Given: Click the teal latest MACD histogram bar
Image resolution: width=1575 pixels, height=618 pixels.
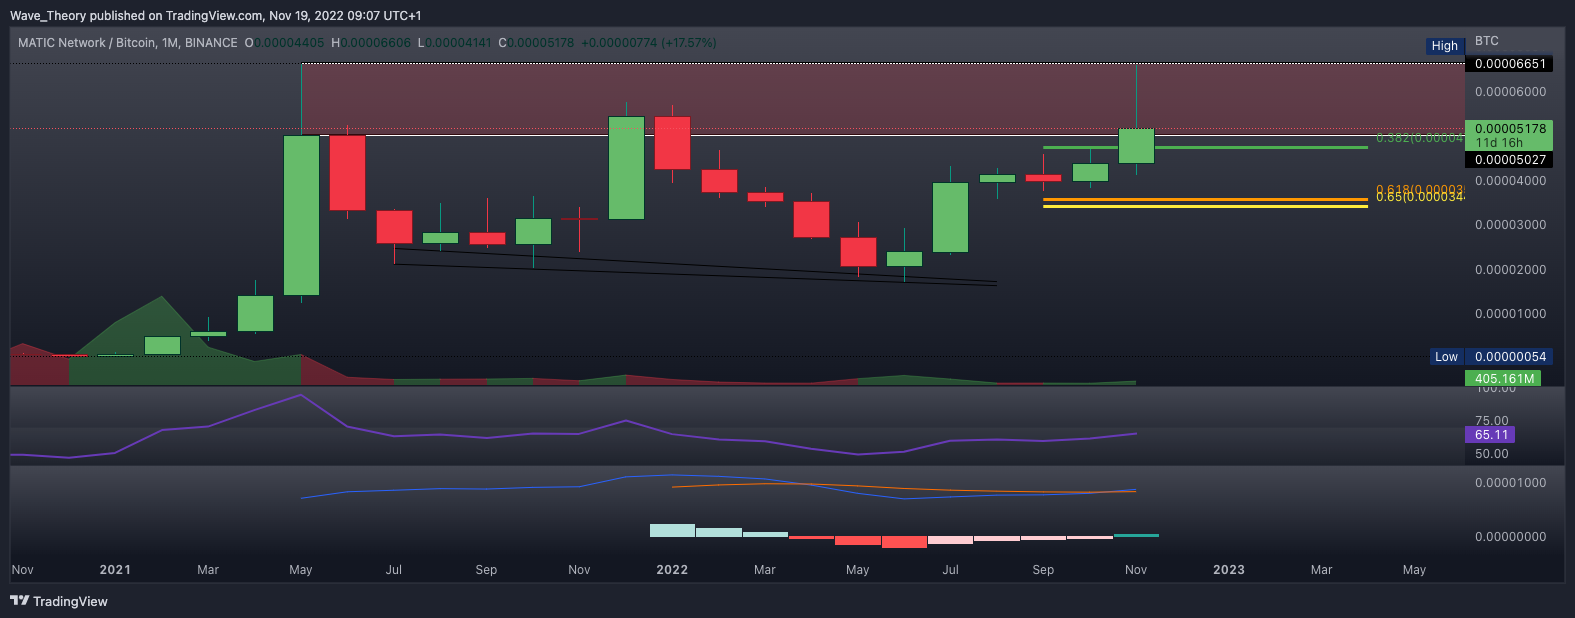Looking at the screenshot, I should (1136, 535).
